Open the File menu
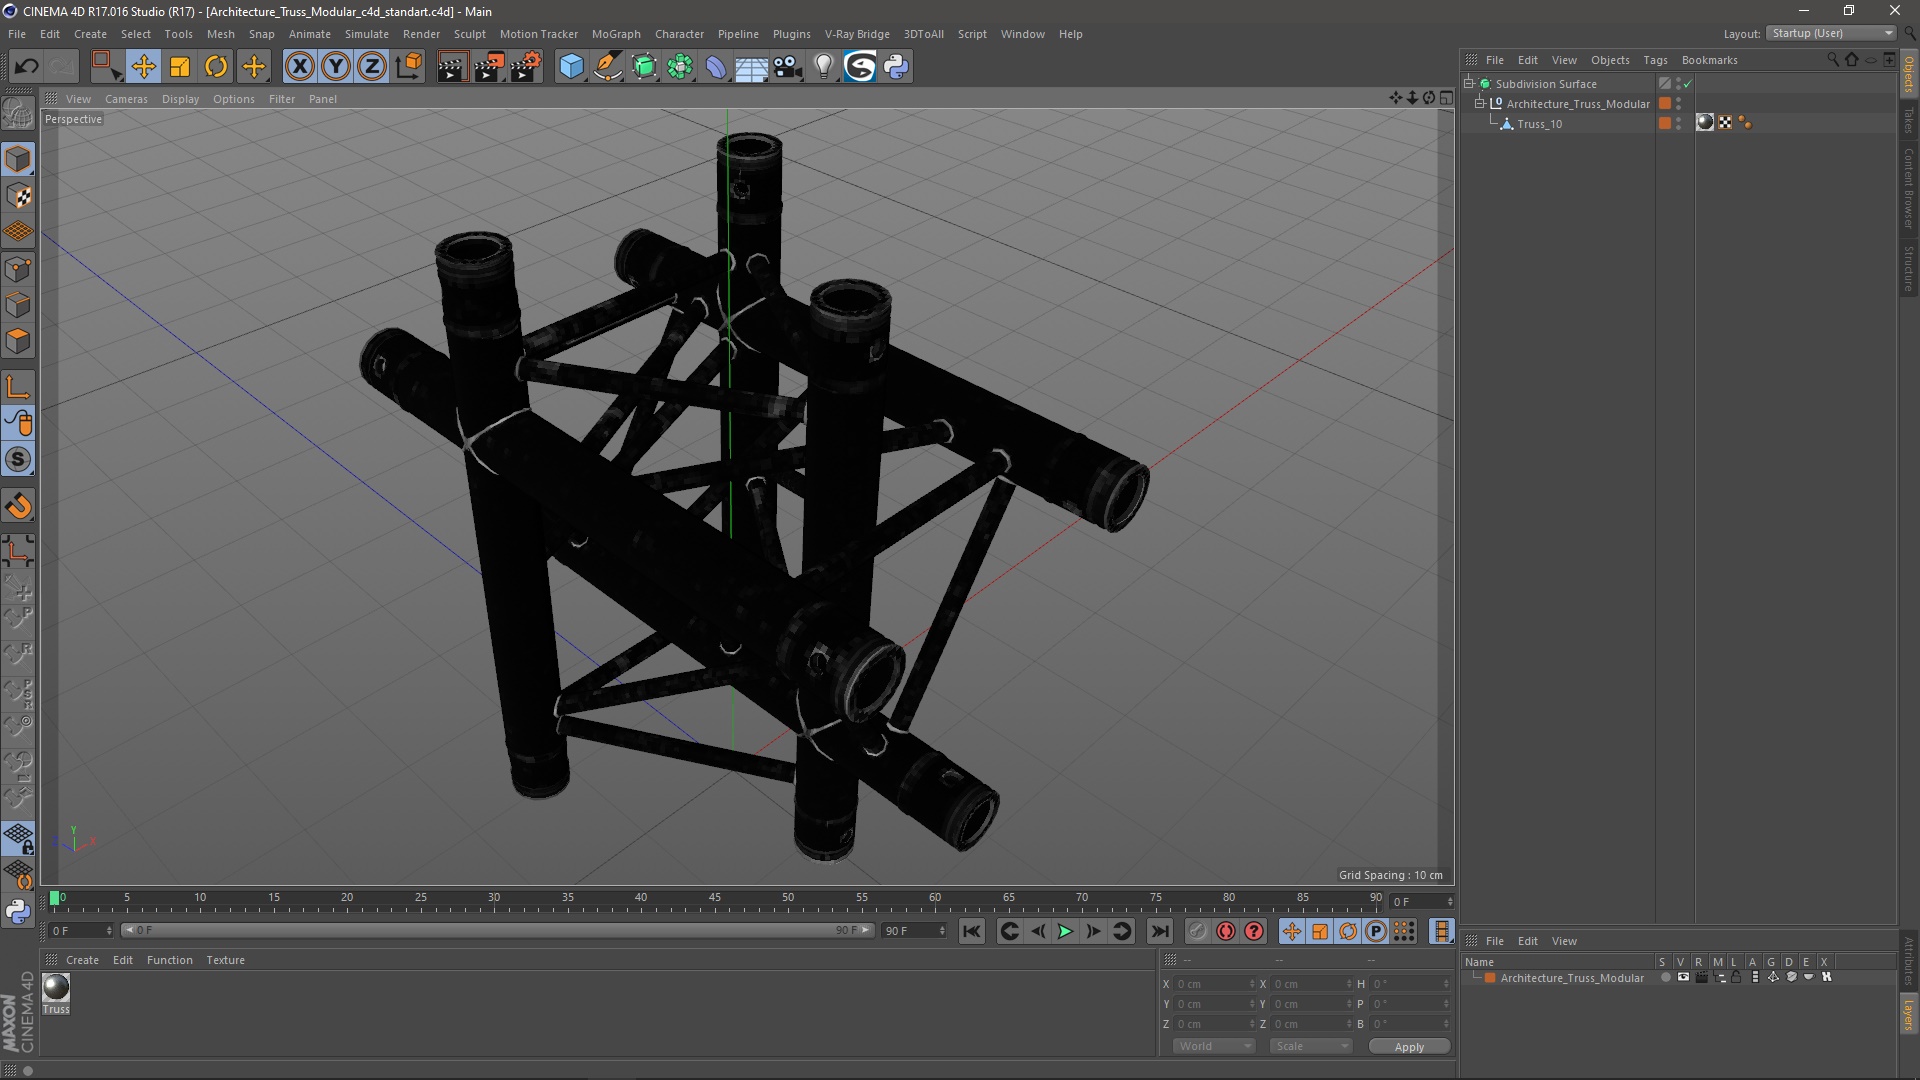The width and height of the screenshot is (1920, 1080). [17, 34]
